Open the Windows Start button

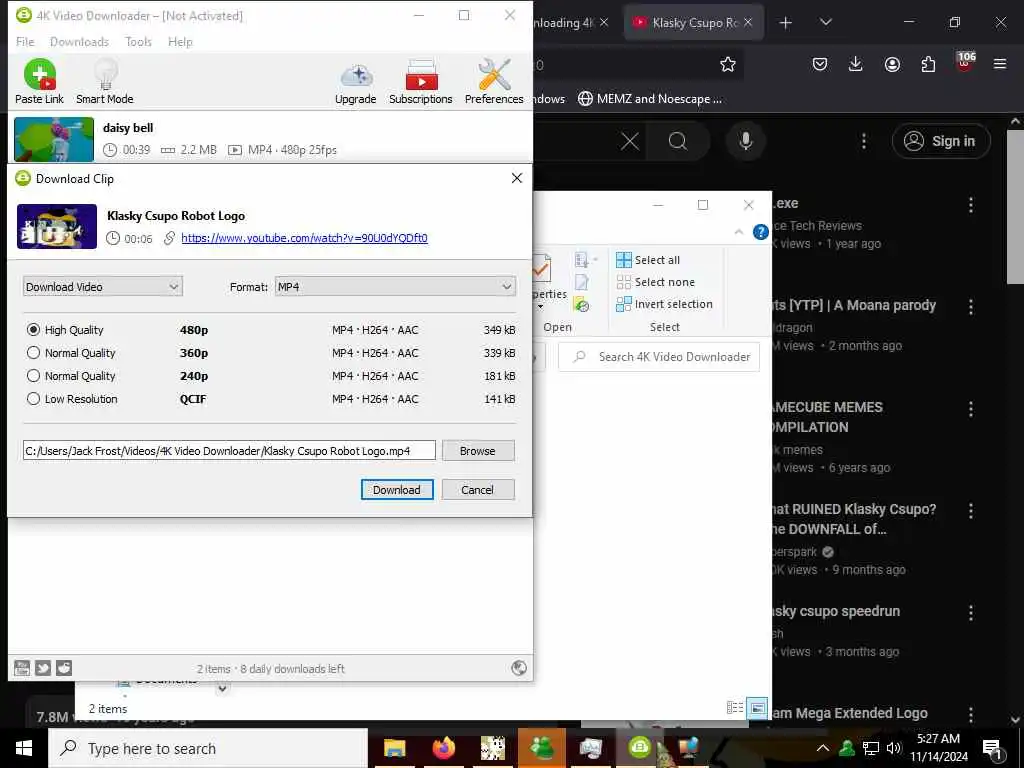coord(24,748)
